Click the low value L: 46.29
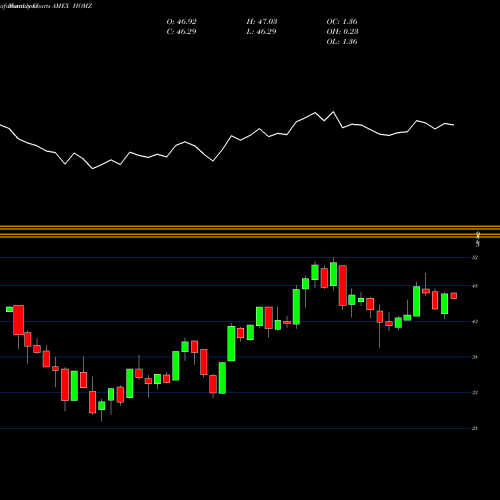 [x=261, y=32]
